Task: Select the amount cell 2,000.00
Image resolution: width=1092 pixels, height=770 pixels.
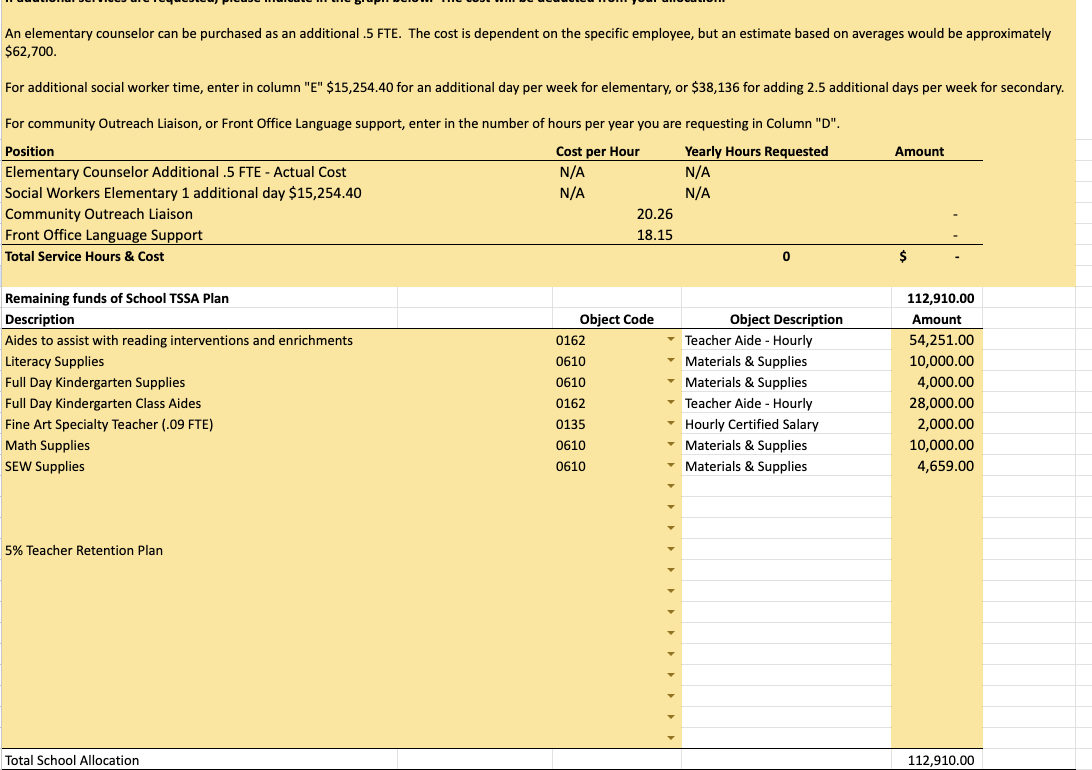Action: coord(937,423)
